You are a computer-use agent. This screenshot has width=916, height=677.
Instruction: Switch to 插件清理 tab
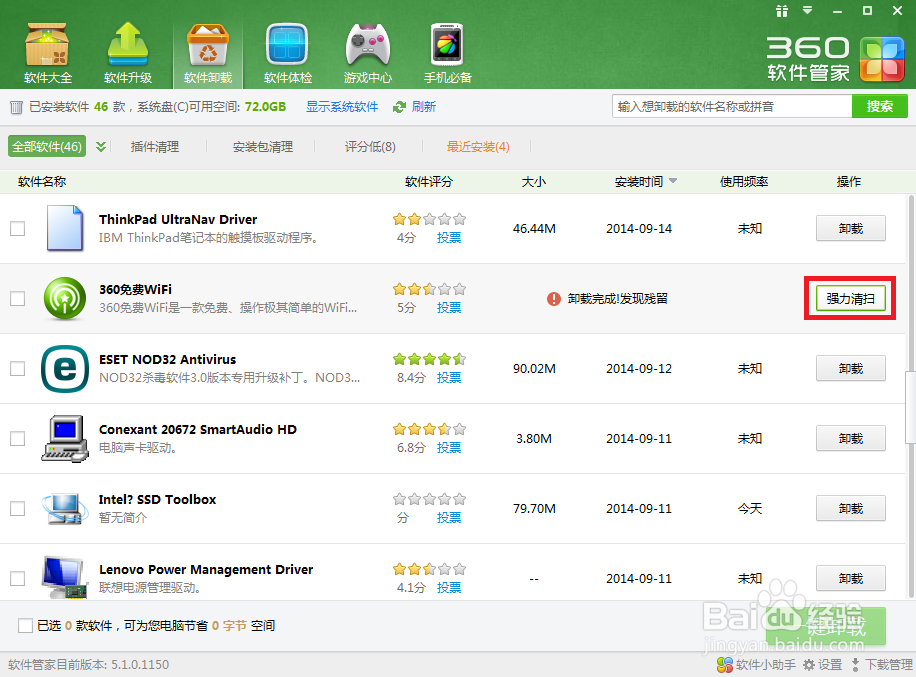155,147
